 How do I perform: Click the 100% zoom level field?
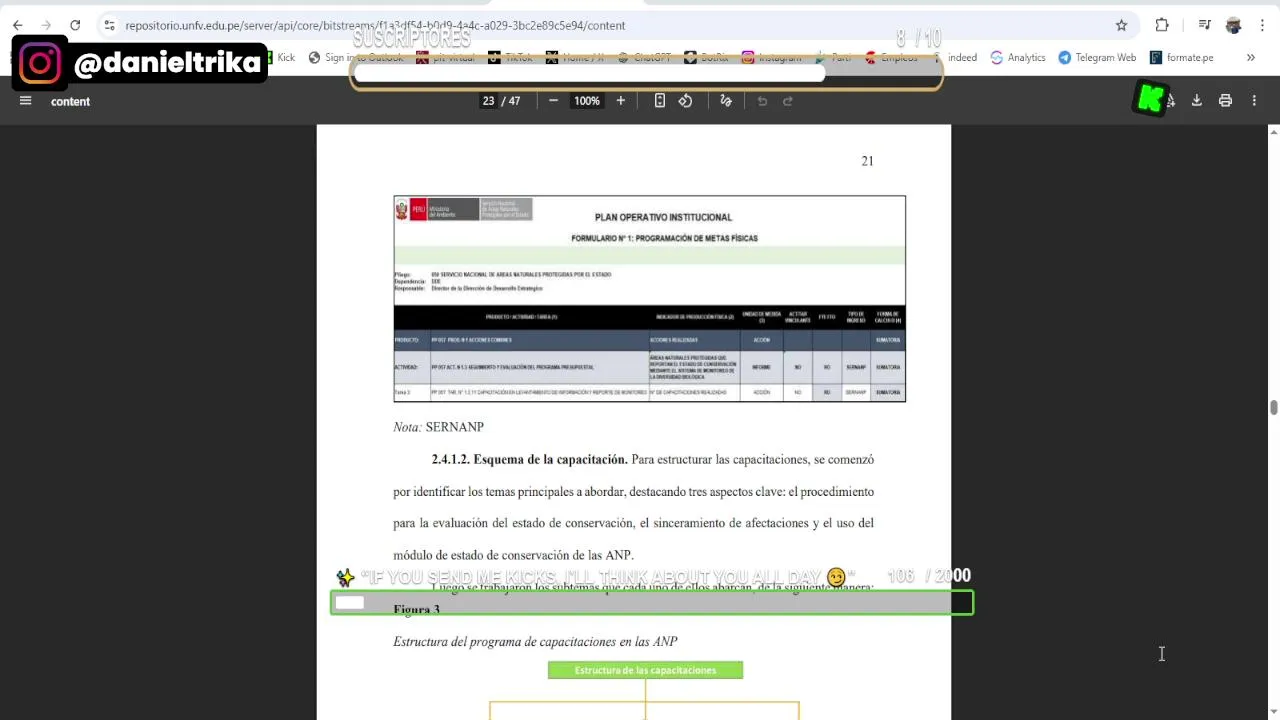click(587, 101)
